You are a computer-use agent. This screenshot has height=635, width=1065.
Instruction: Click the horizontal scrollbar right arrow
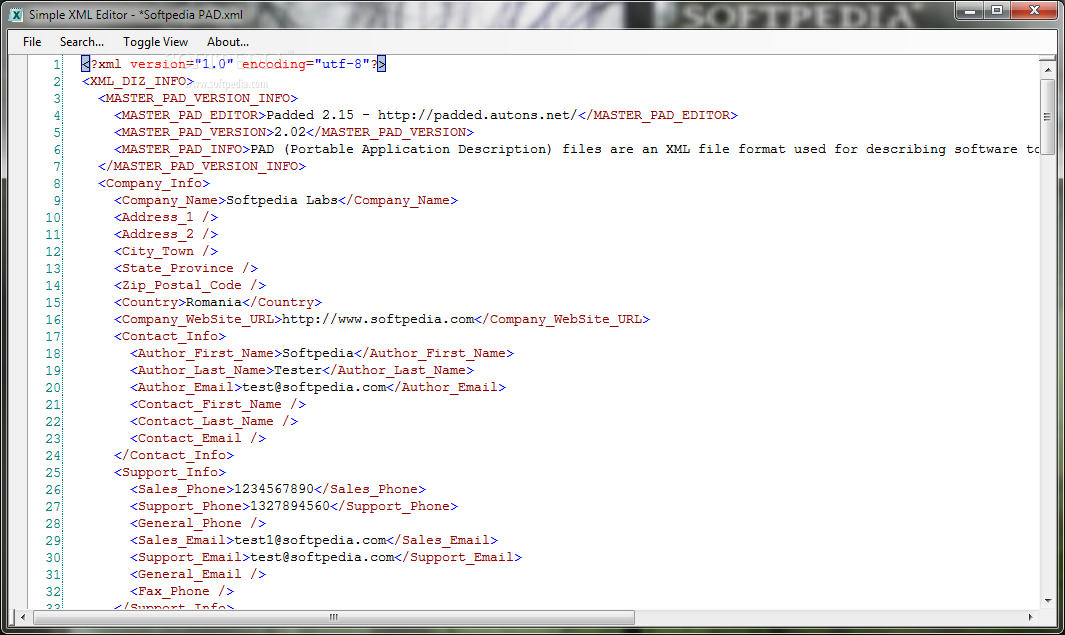tap(1030, 617)
